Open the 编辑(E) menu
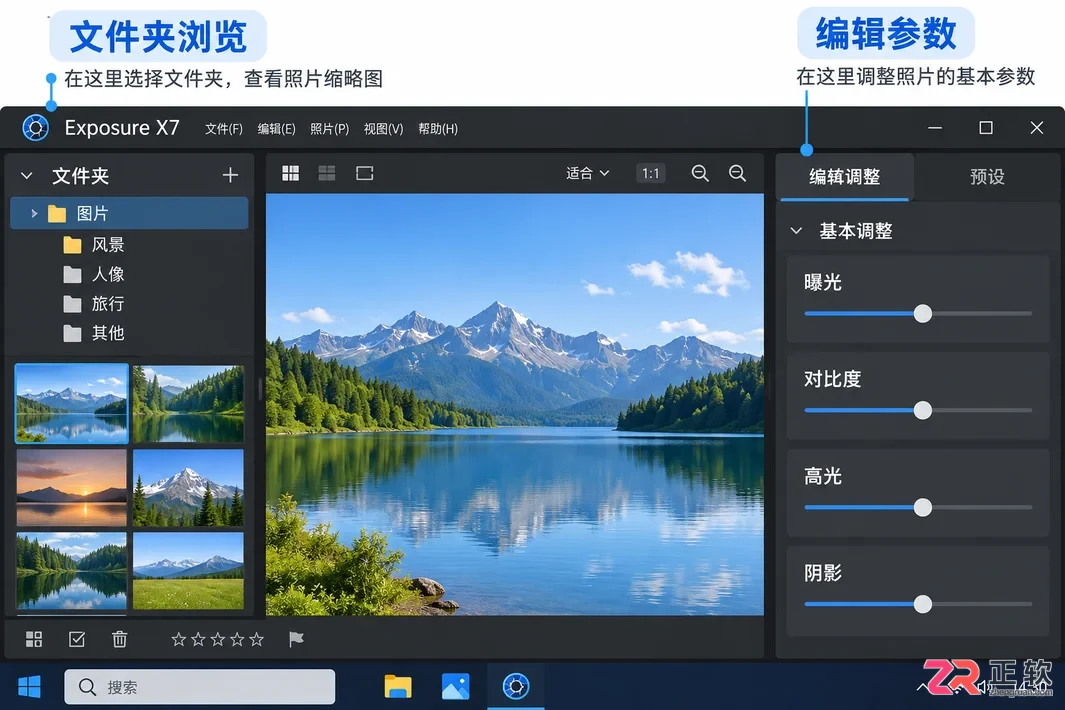 (276, 128)
